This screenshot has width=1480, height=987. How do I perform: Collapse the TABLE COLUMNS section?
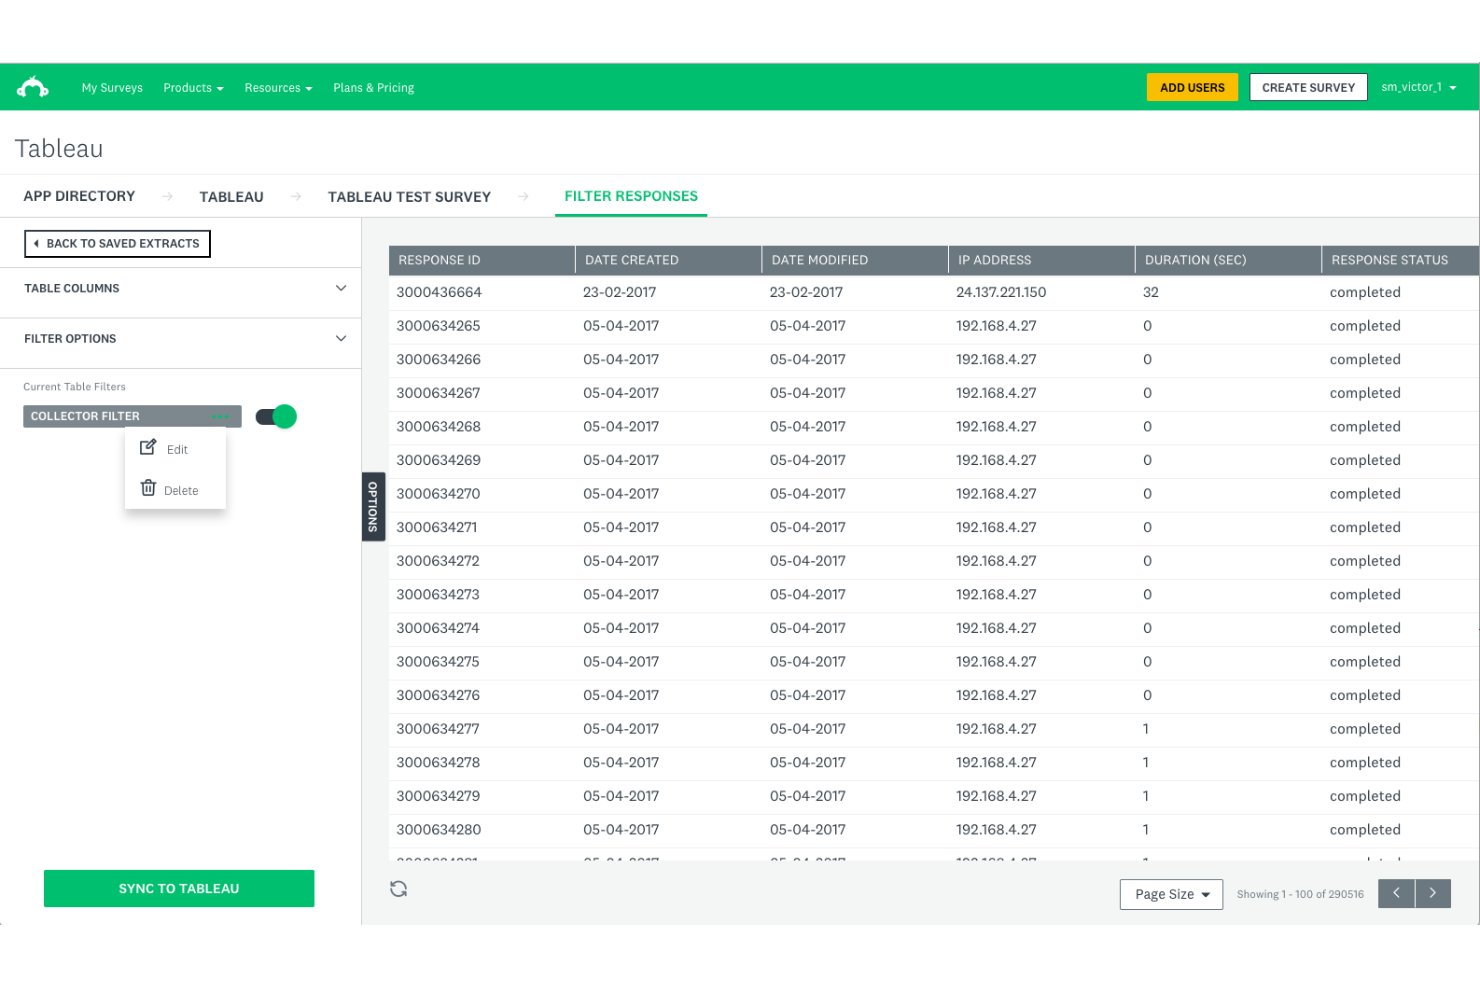[340, 288]
